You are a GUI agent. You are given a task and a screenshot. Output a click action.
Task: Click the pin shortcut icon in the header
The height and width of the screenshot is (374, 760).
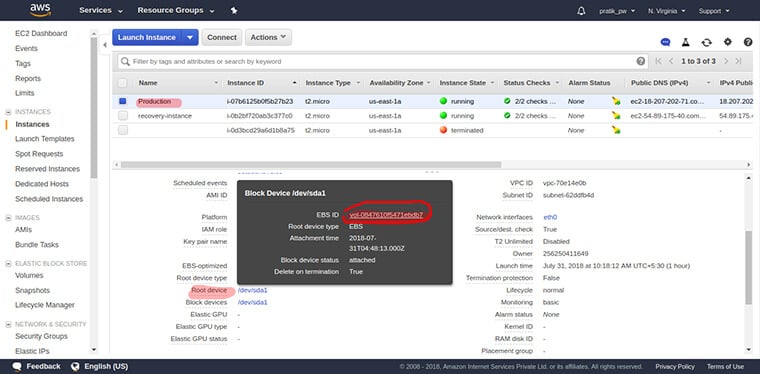(x=234, y=10)
